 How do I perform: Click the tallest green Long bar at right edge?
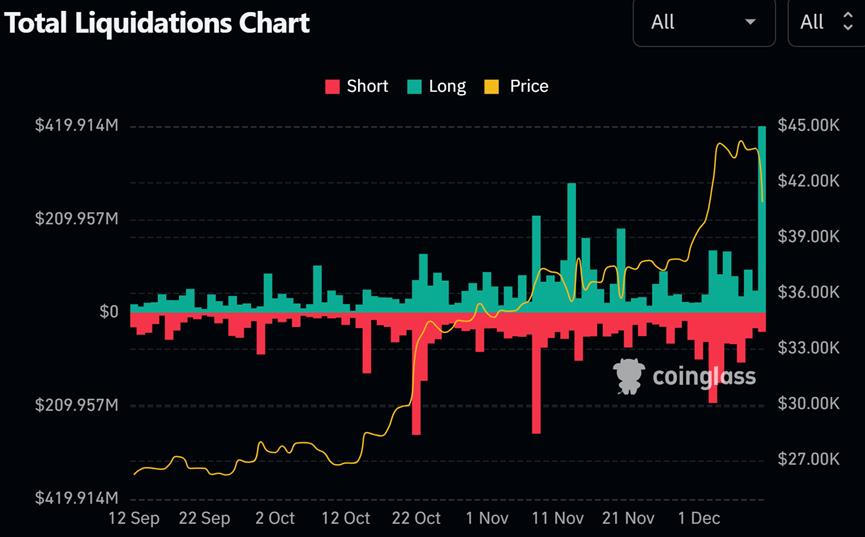tap(762, 219)
